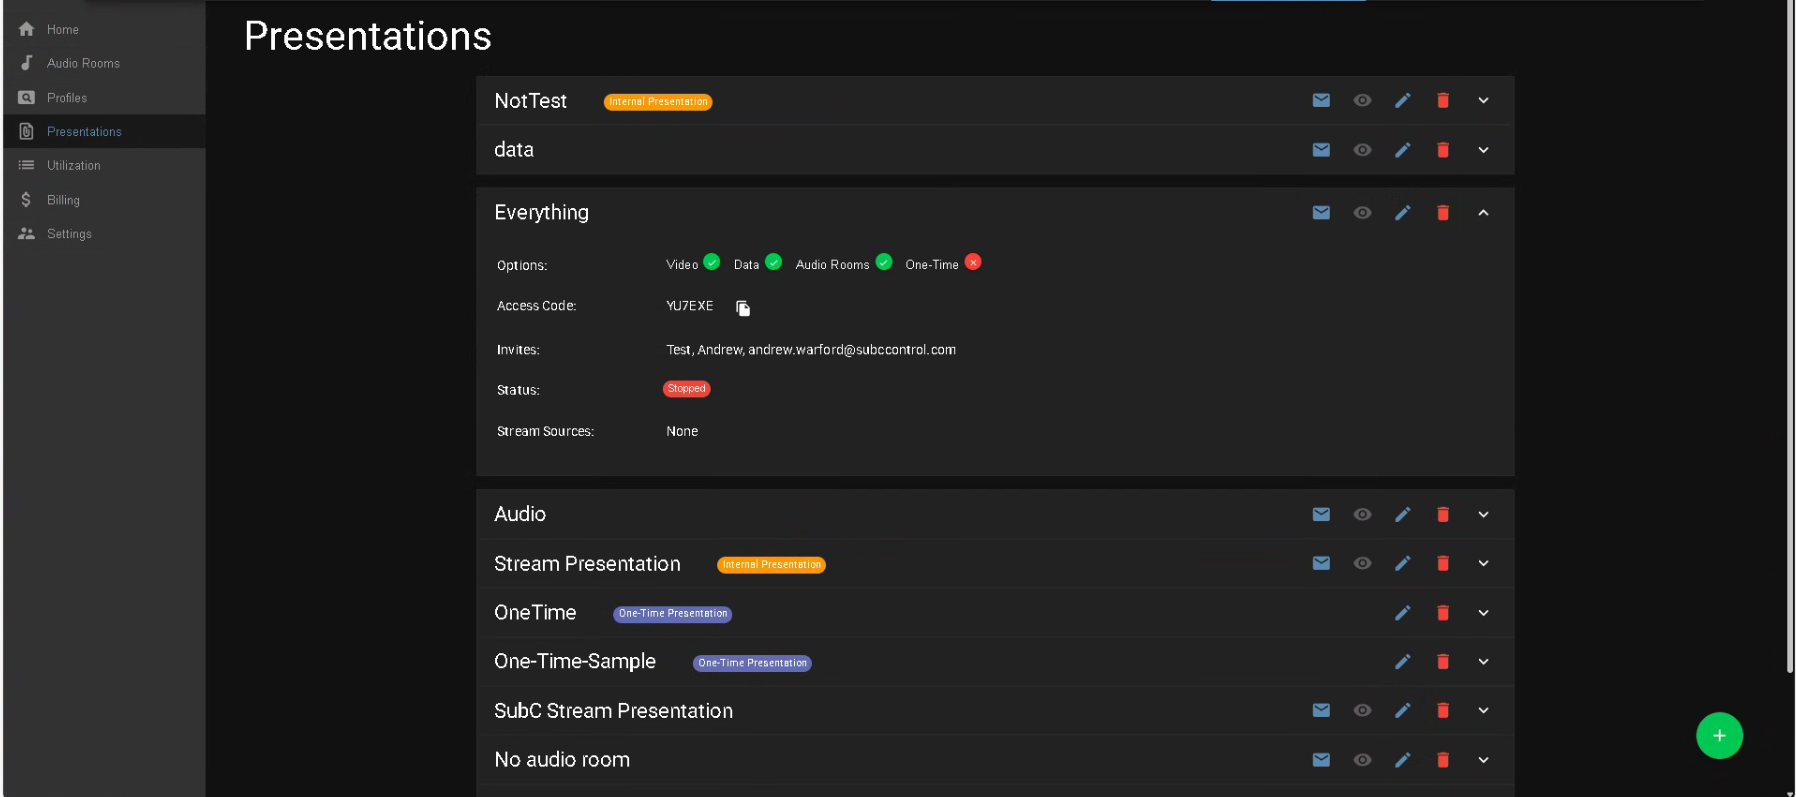
Task: Open Audio Rooms in the sidebar
Action: [x=83, y=63]
